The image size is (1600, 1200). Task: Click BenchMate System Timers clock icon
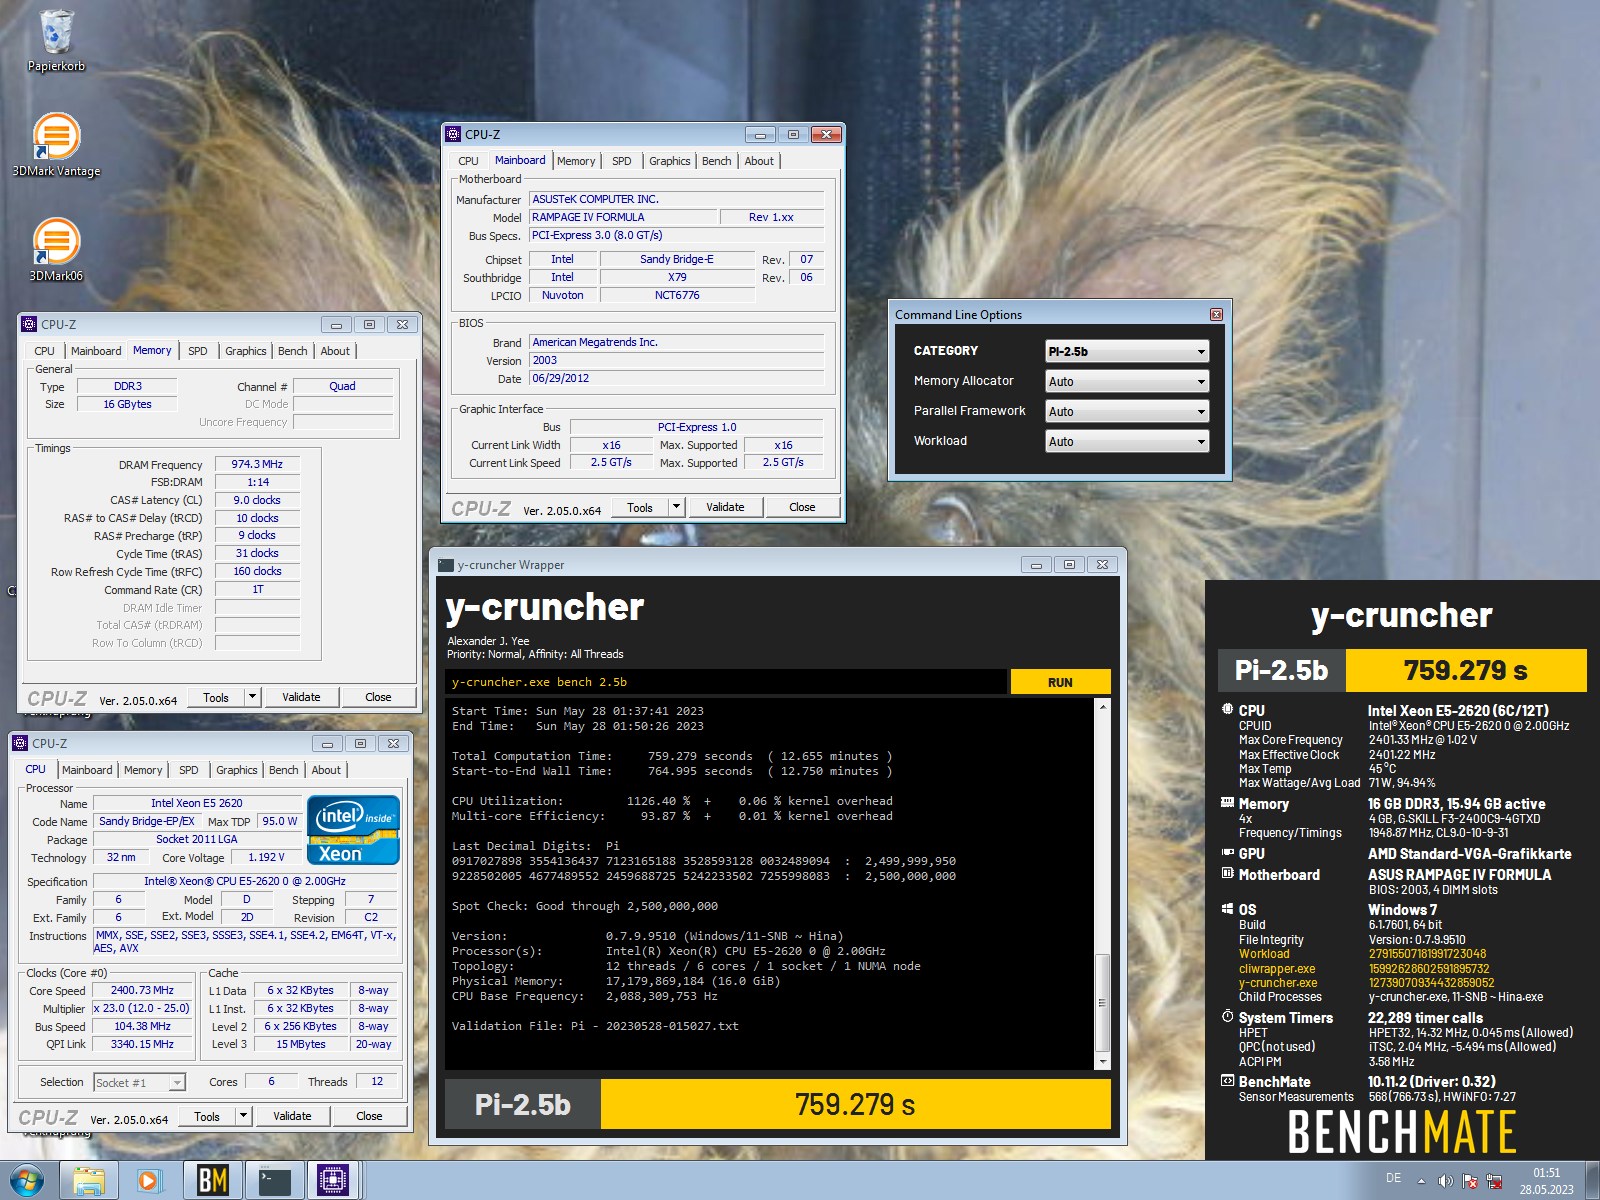pos(1227,1016)
